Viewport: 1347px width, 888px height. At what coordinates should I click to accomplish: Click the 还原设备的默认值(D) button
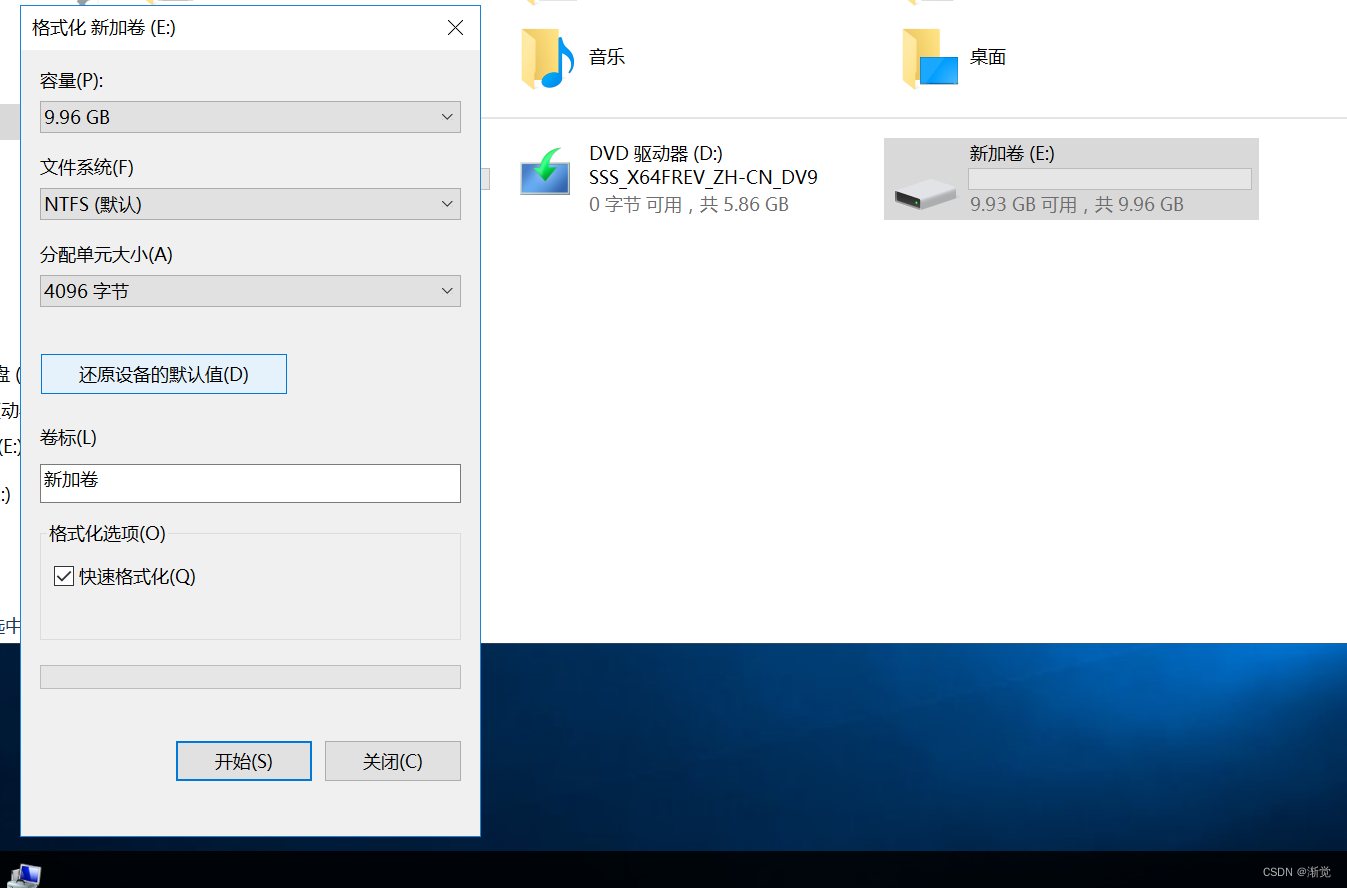(x=164, y=374)
